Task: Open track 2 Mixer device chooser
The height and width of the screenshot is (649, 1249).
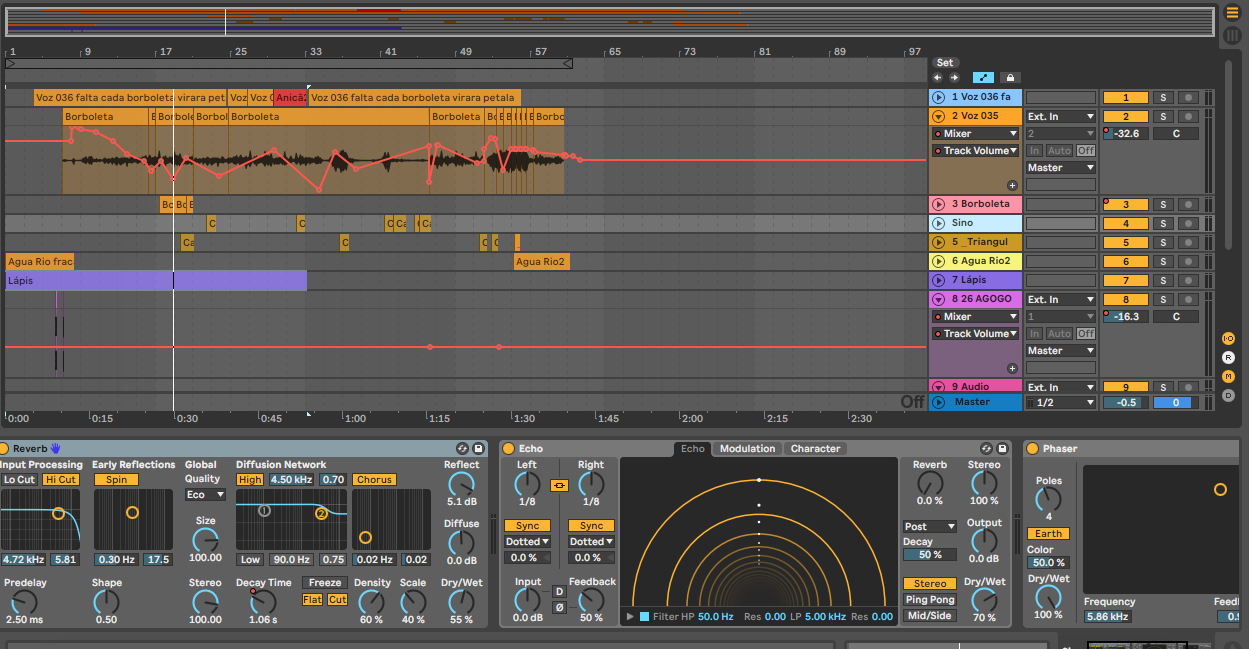Action: tap(976, 133)
